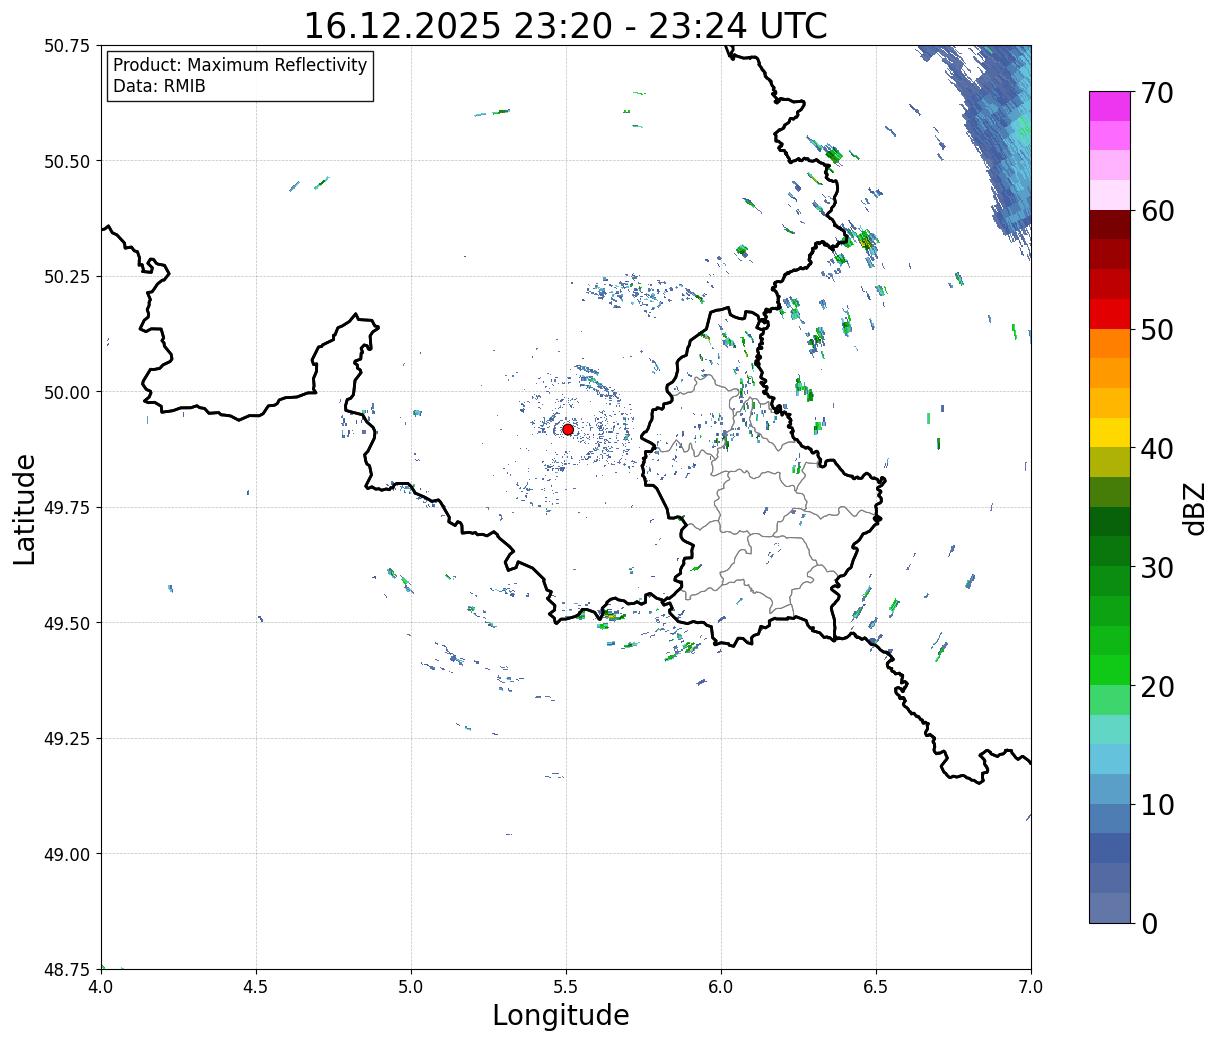Click the dBZ colorbar unit label

click(x=1194, y=508)
